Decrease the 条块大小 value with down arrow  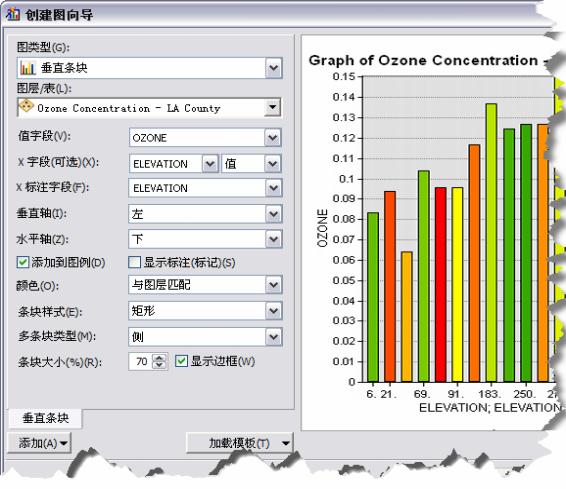coord(159,365)
